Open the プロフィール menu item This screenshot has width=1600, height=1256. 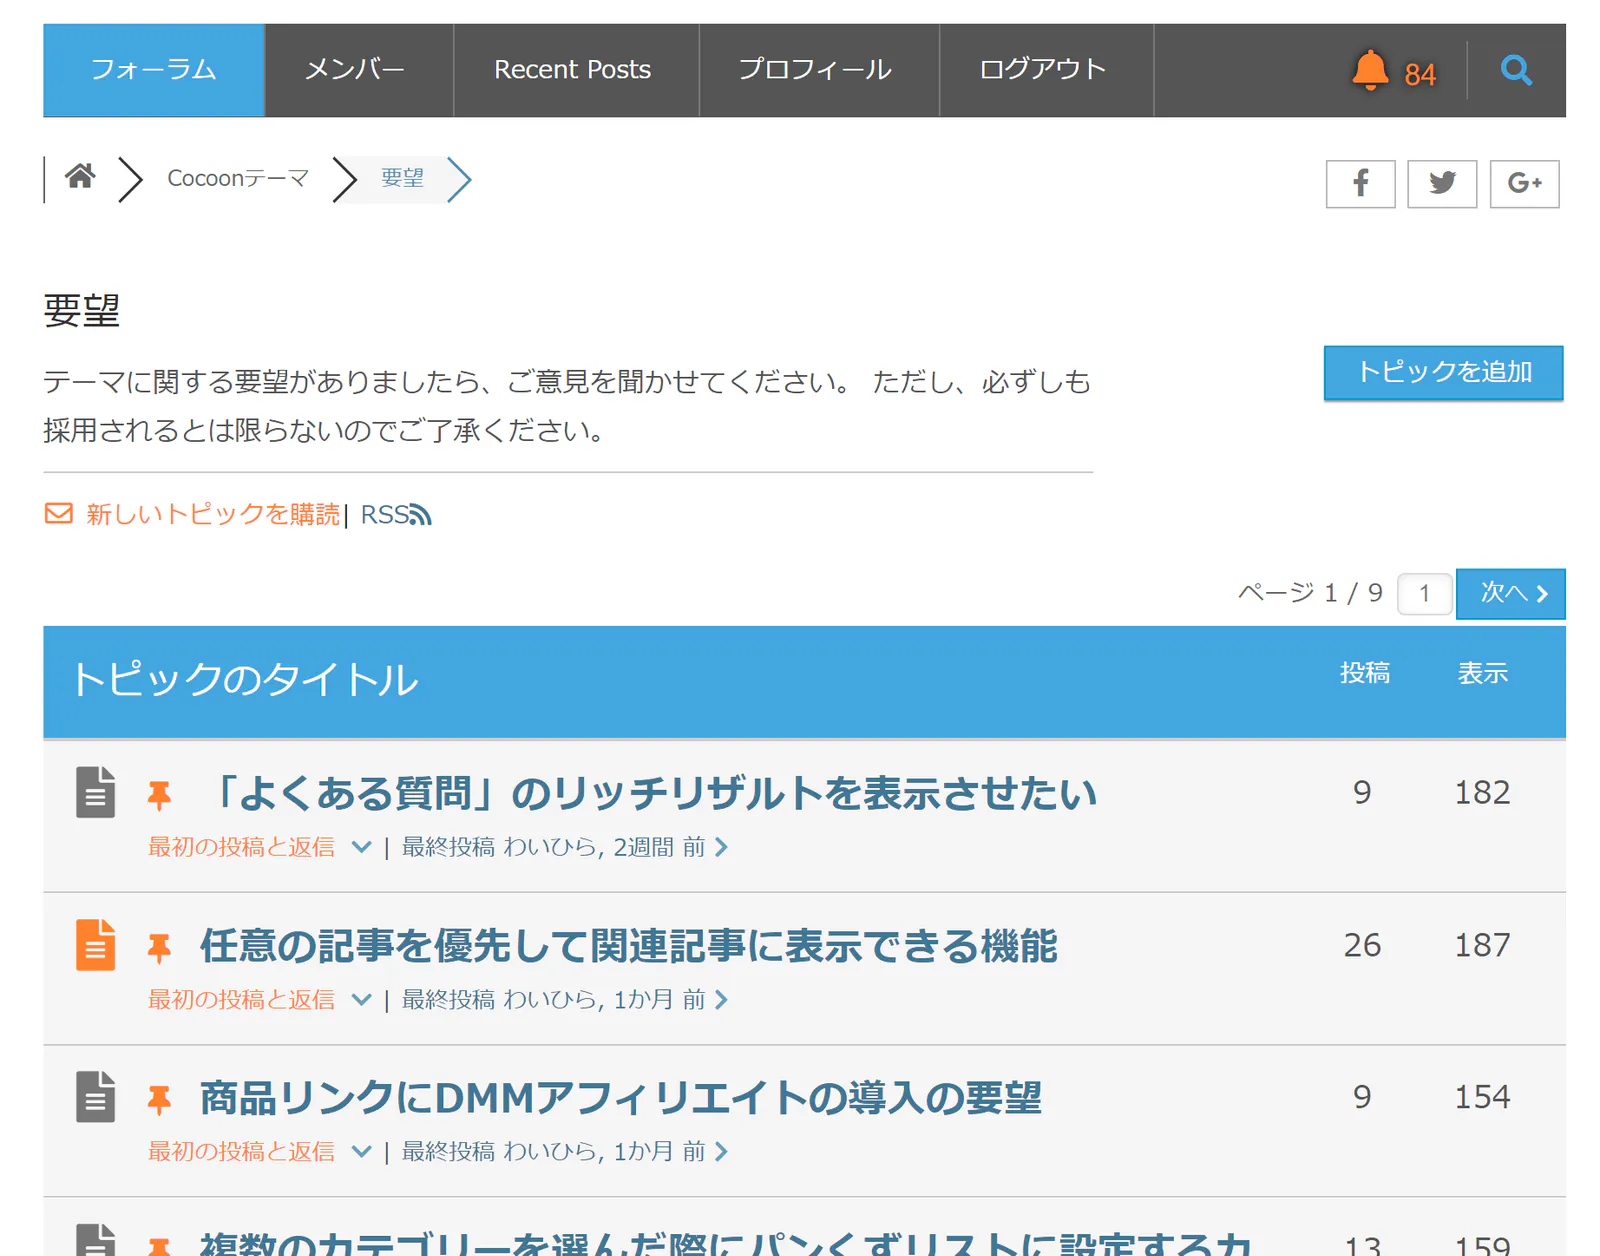coord(819,70)
